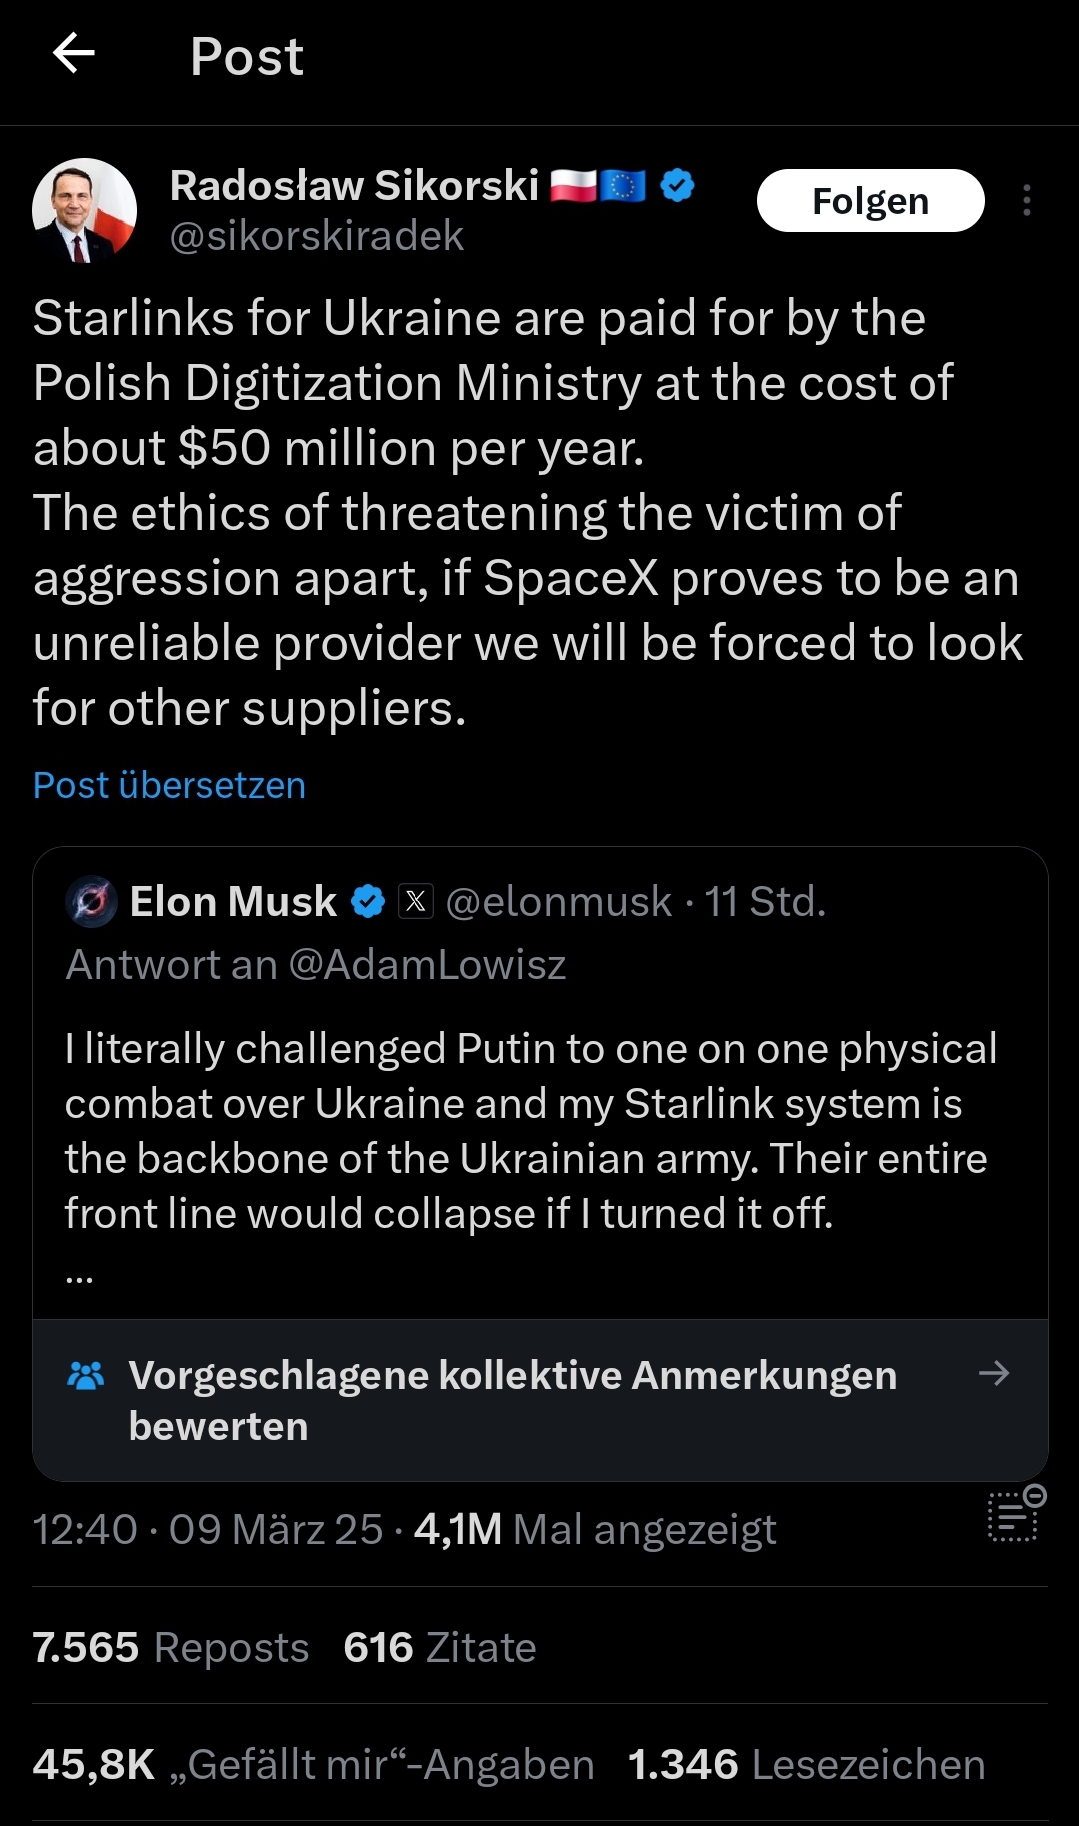Open Vorgeschlagene kollektive Anmerkungen bewerten
Viewport: 1079px width, 1826px height.
(512, 1400)
